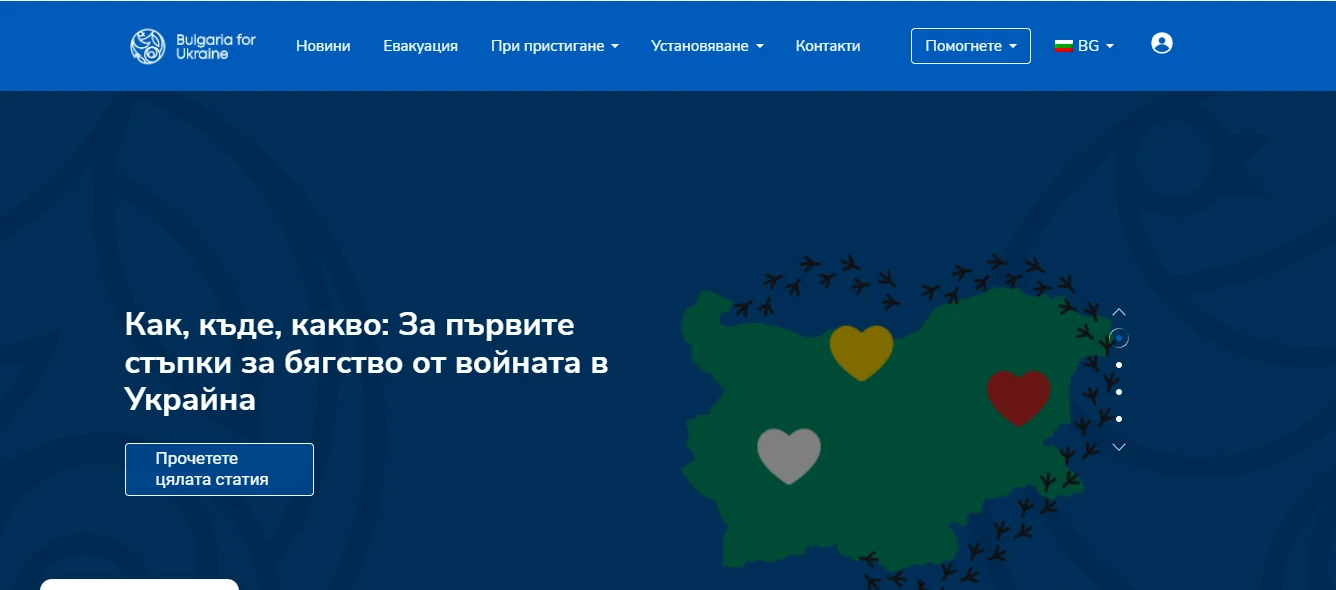This screenshot has width=1336, height=590.
Task: Go to next slide with down chevron
Action: (x=1119, y=447)
